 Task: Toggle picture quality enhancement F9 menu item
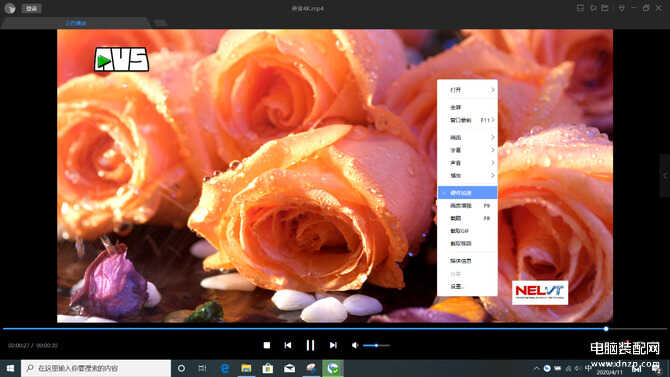coord(467,206)
